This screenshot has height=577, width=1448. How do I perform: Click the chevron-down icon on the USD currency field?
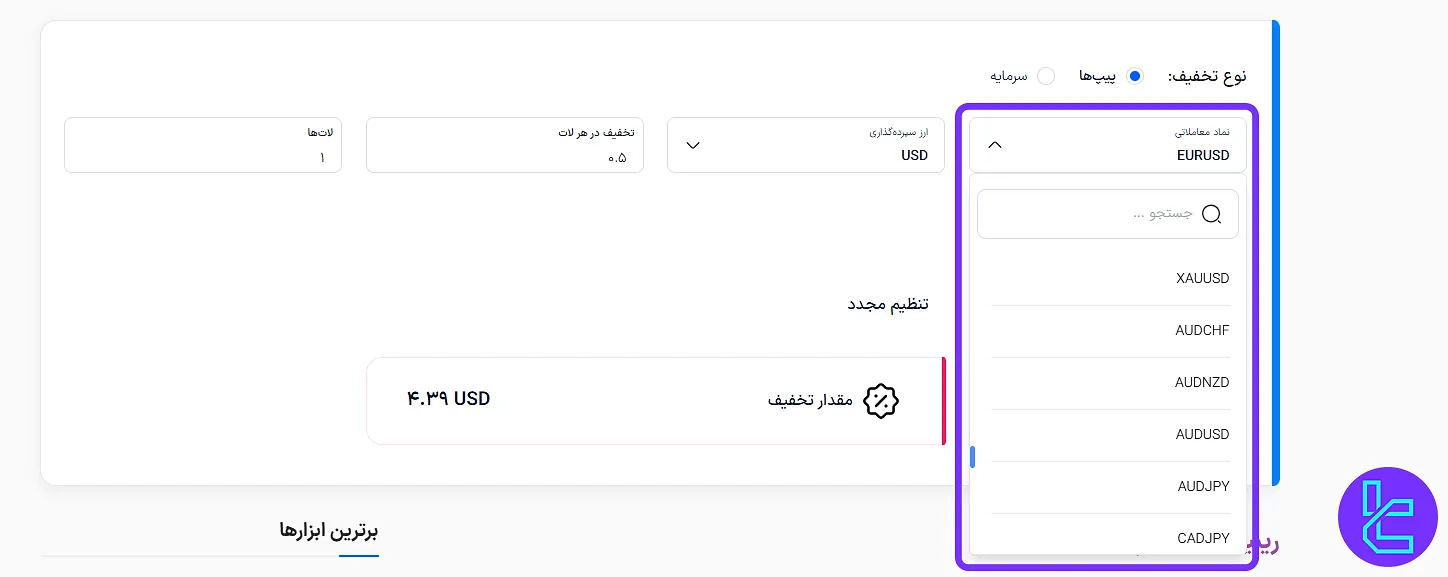(x=693, y=145)
